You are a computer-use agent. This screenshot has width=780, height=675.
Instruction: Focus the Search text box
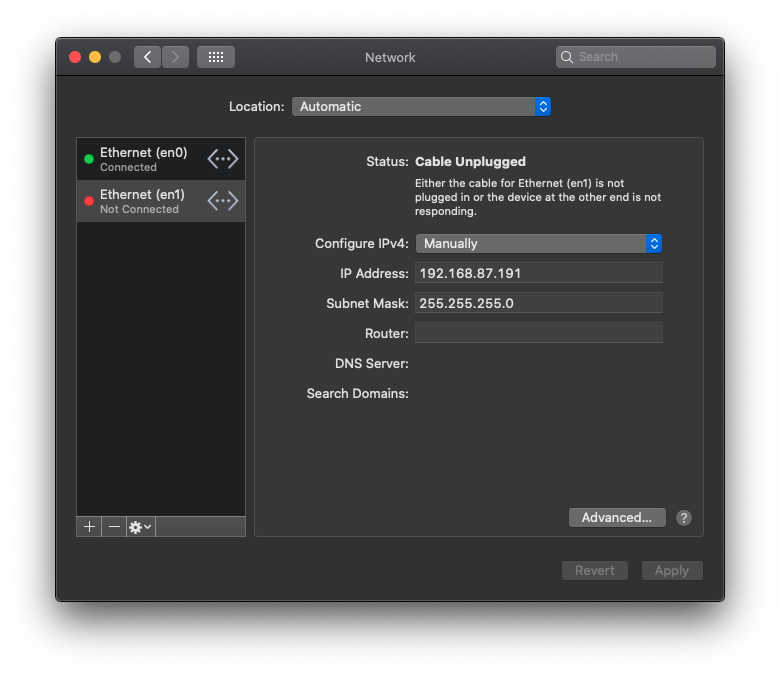636,57
